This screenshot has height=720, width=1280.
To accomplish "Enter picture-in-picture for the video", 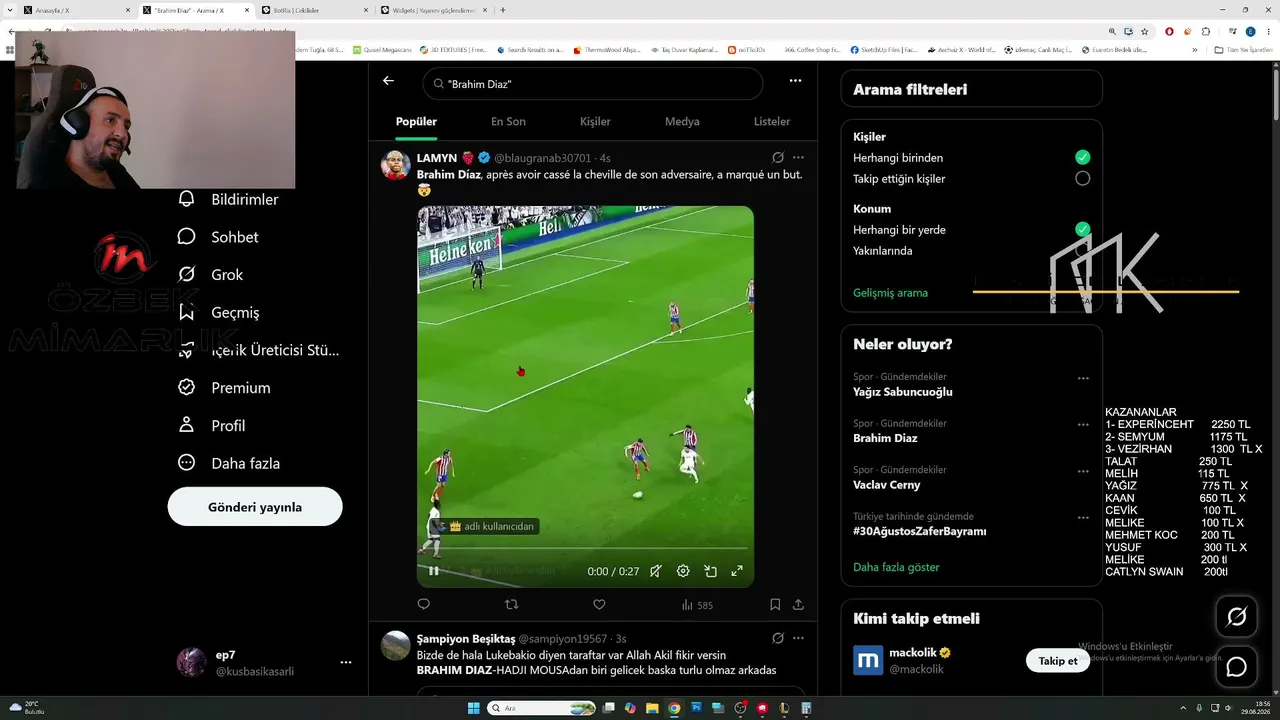I will click(710, 571).
